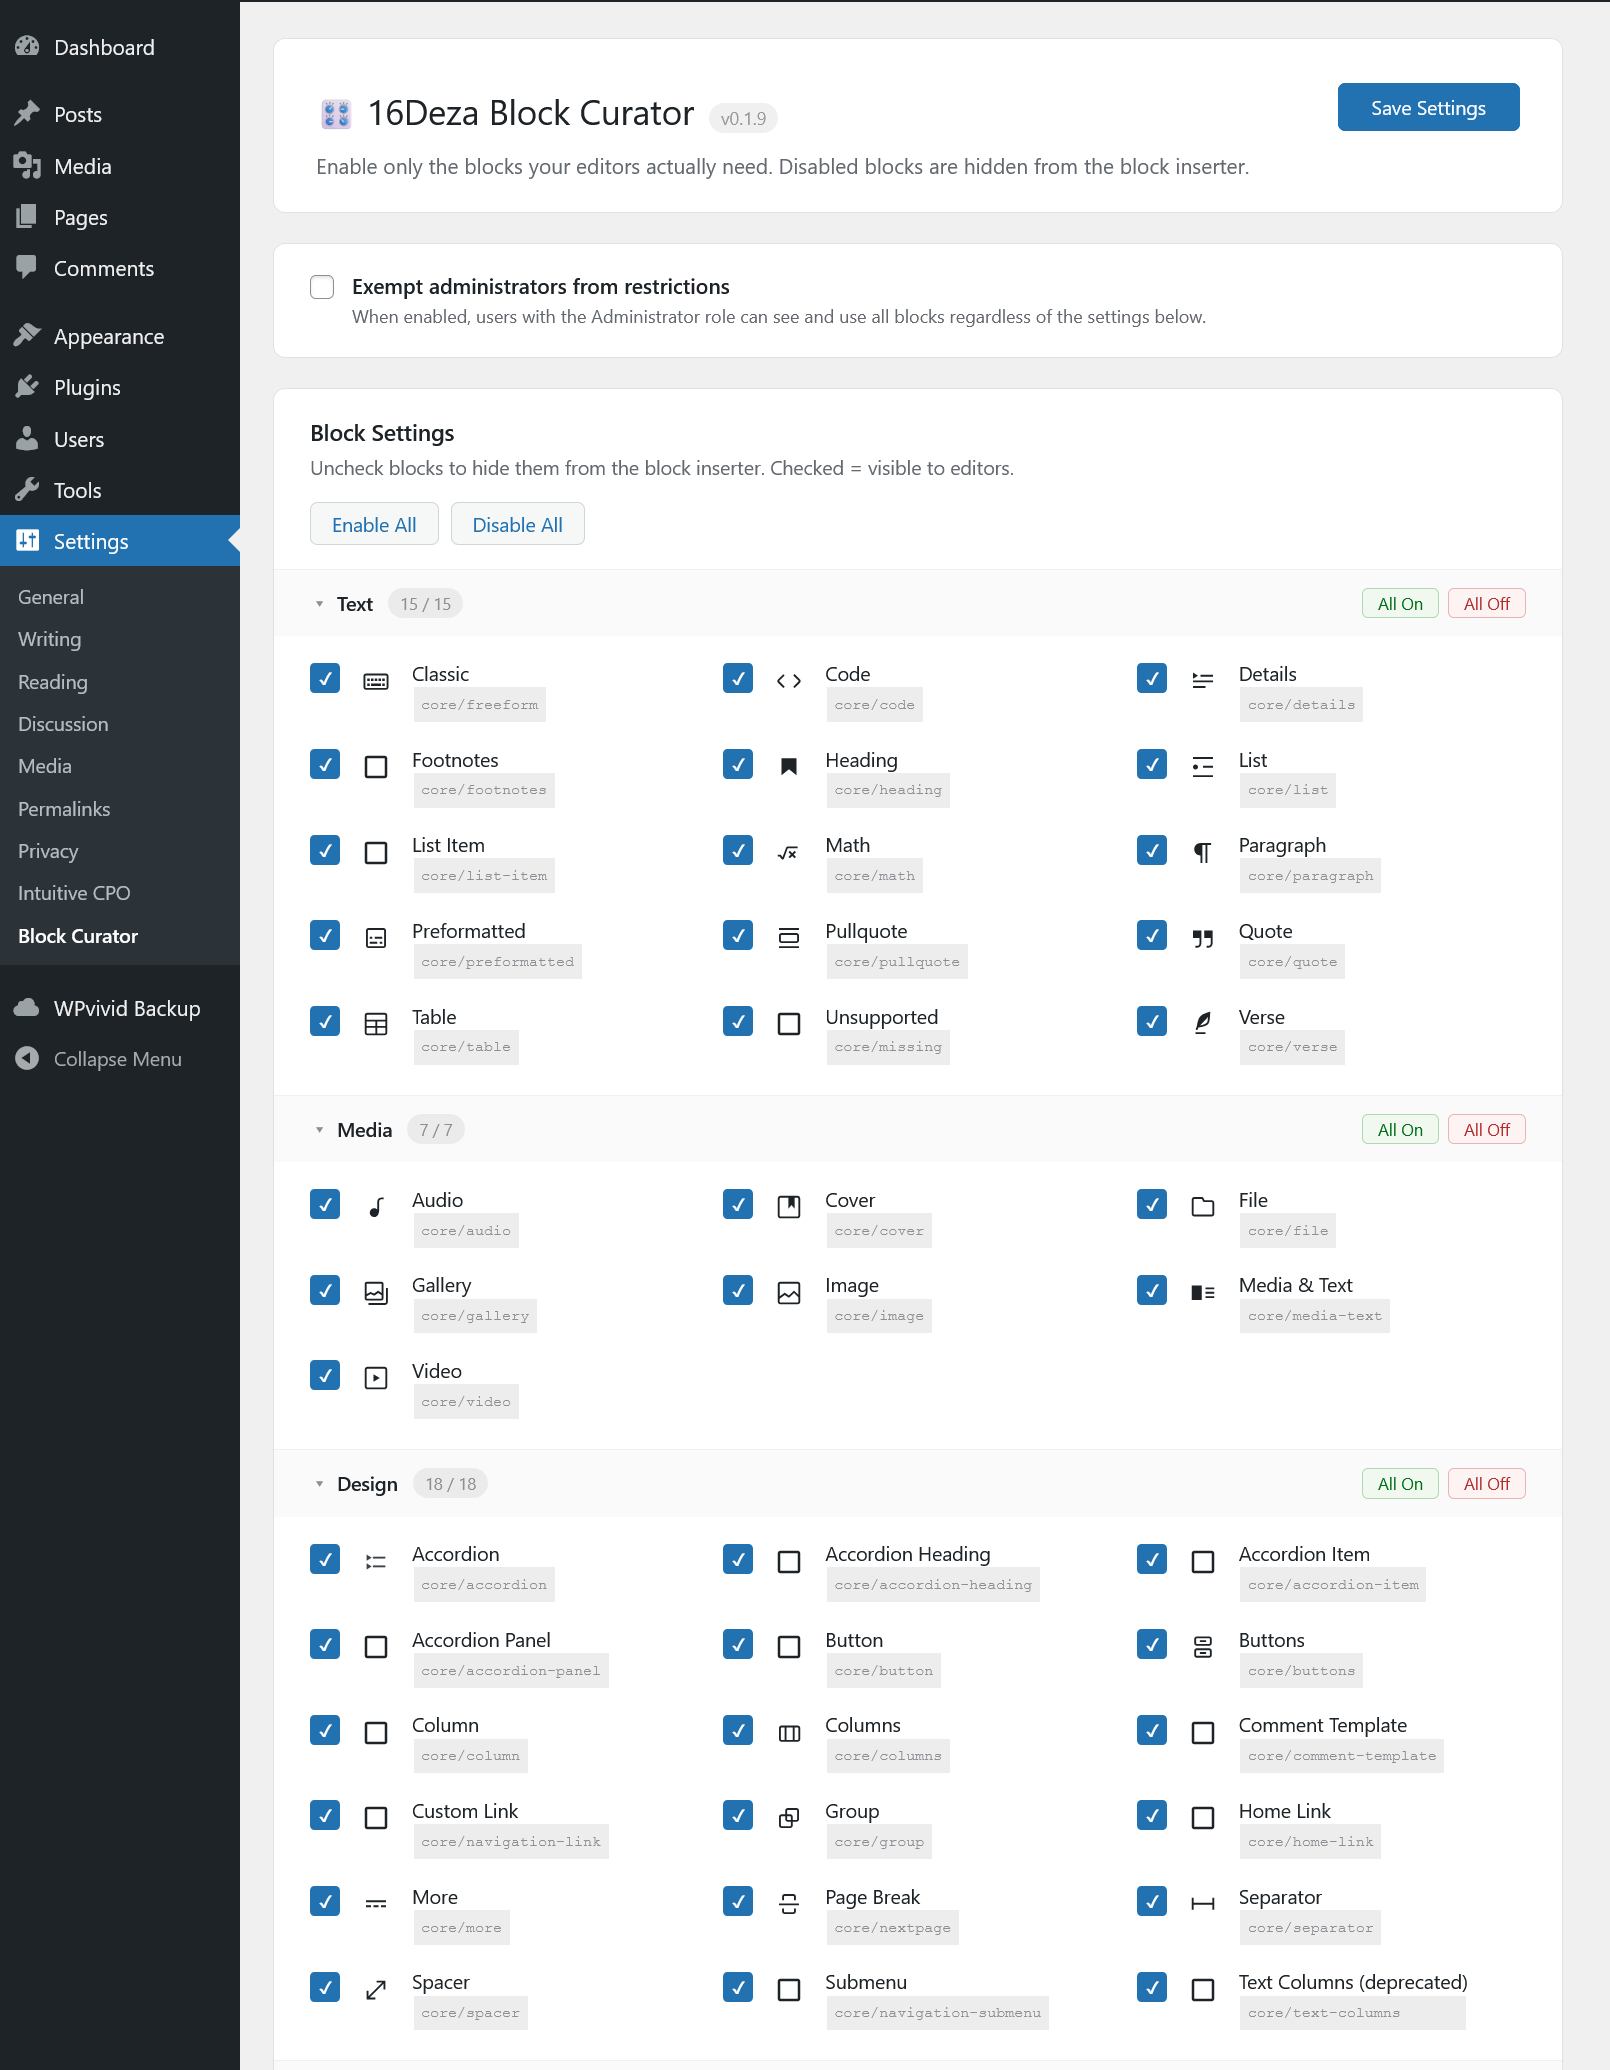Image resolution: width=1610 pixels, height=2070 pixels.
Task: Click the Disable All button
Action: pyautogui.click(x=517, y=524)
